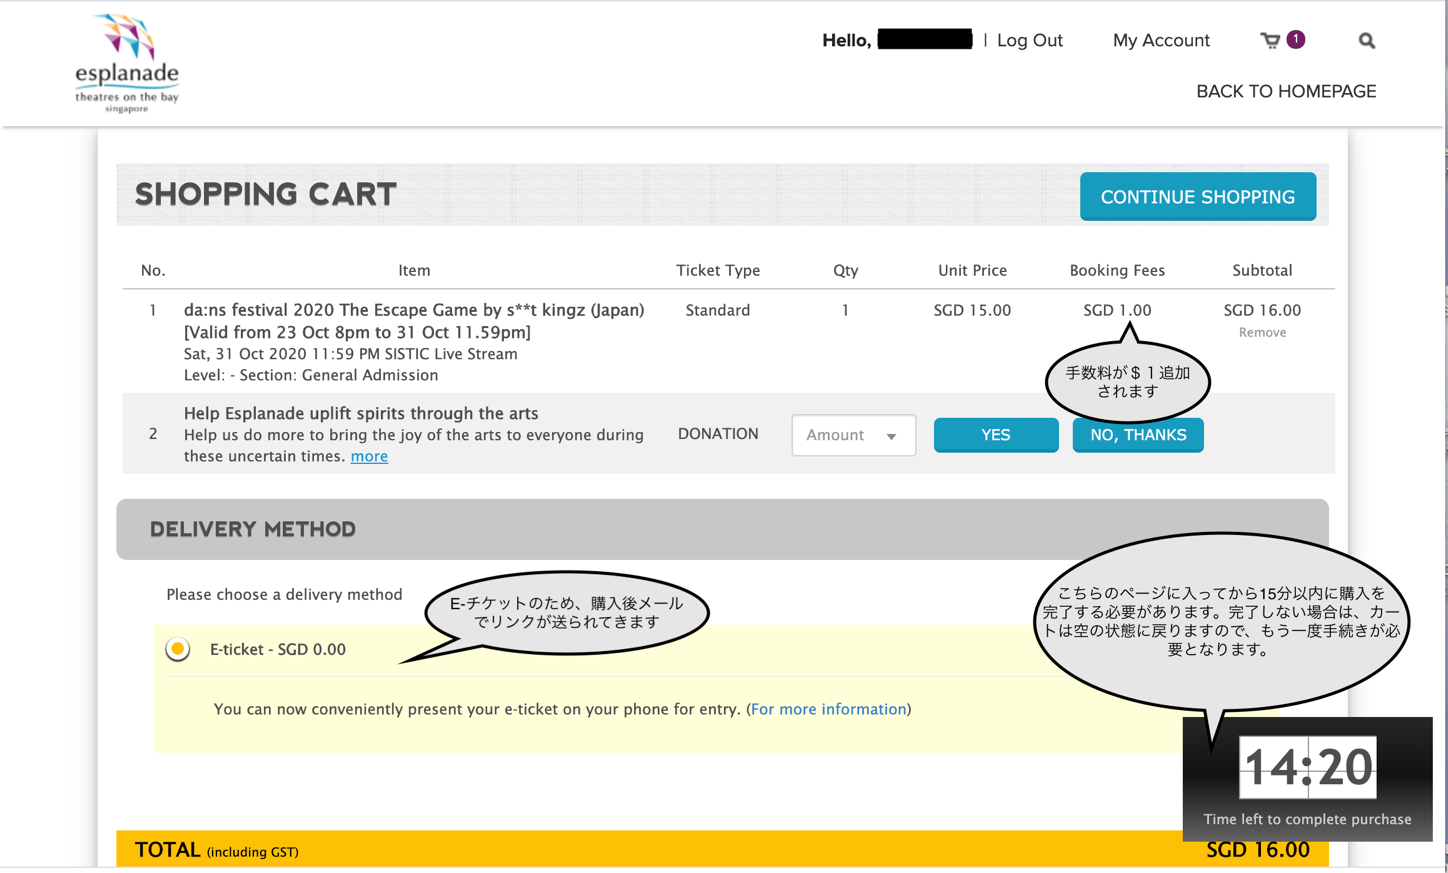
Task: Open the donation 'more' link
Action: [x=369, y=456]
